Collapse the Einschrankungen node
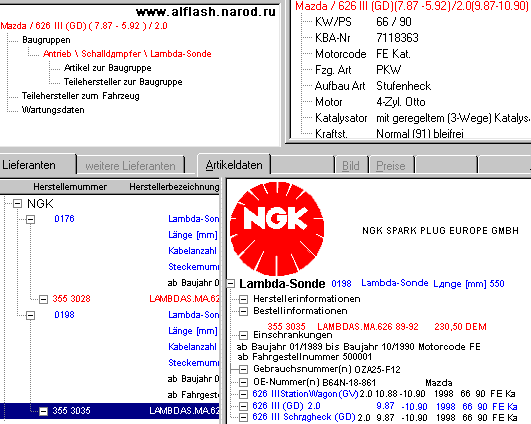The width and height of the screenshot is (531, 424). (243, 335)
